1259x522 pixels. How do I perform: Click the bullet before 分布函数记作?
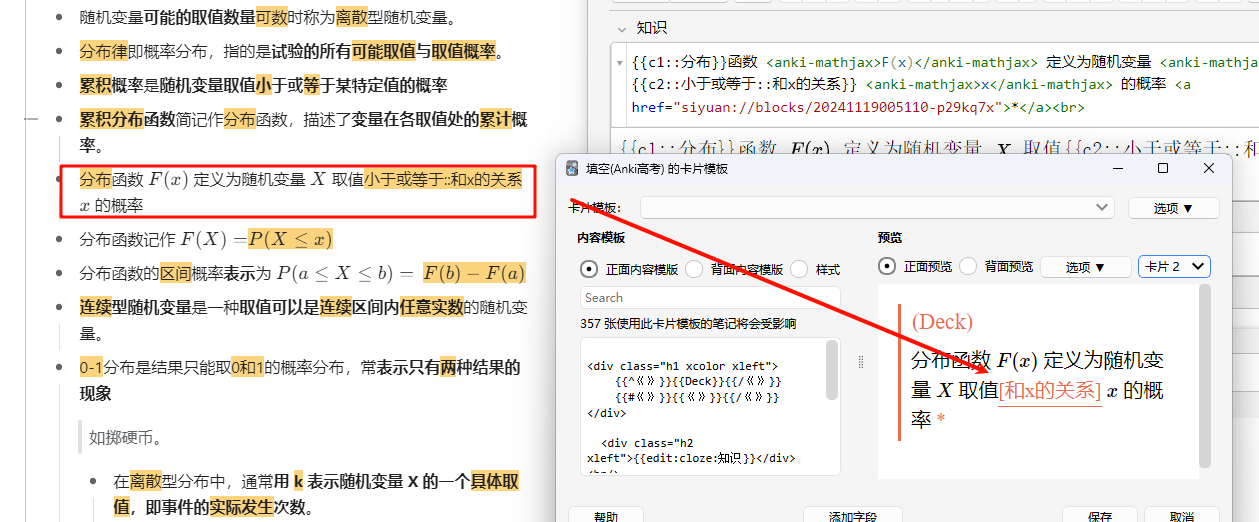(57, 240)
